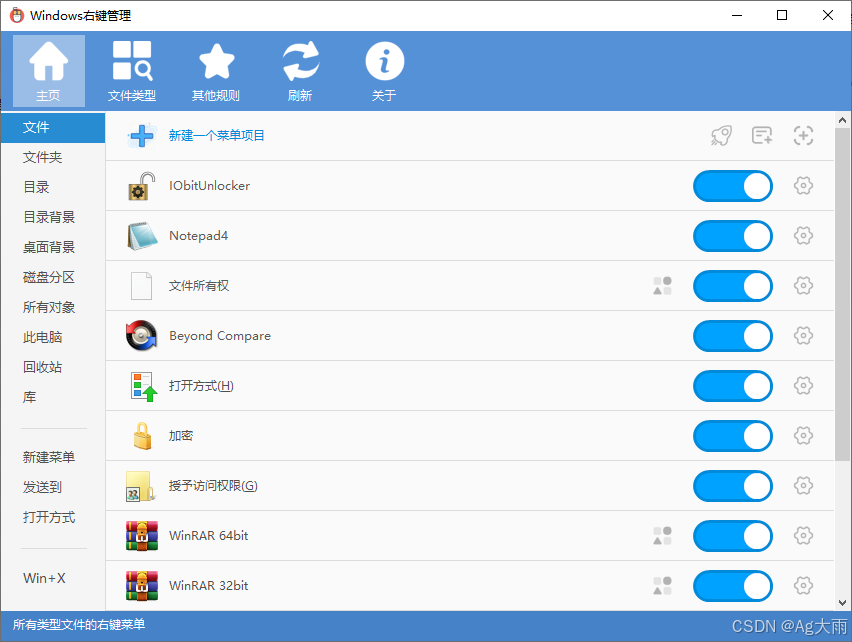The width and height of the screenshot is (852, 642).
Task: Click the add-note icon in header row
Action: pos(762,135)
